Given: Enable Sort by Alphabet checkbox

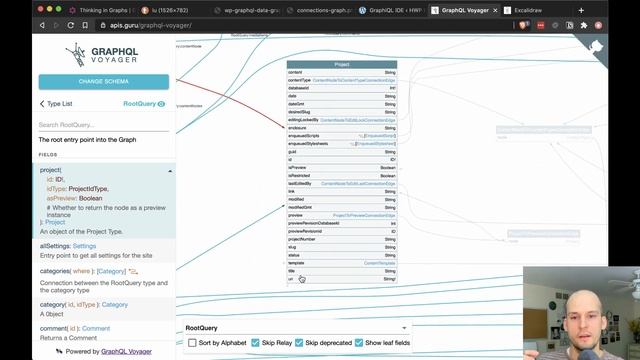Looking at the screenshot, I should 192,342.
